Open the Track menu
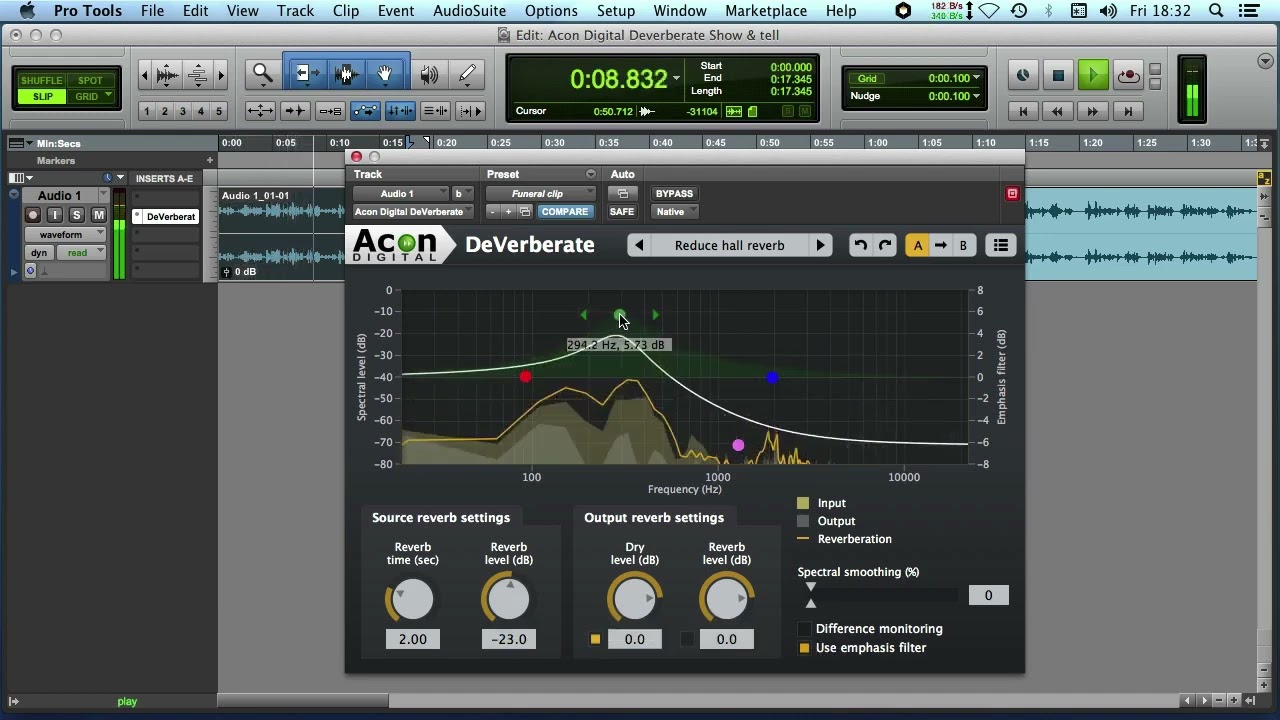Image resolution: width=1280 pixels, height=720 pixels. pos(295,11)
